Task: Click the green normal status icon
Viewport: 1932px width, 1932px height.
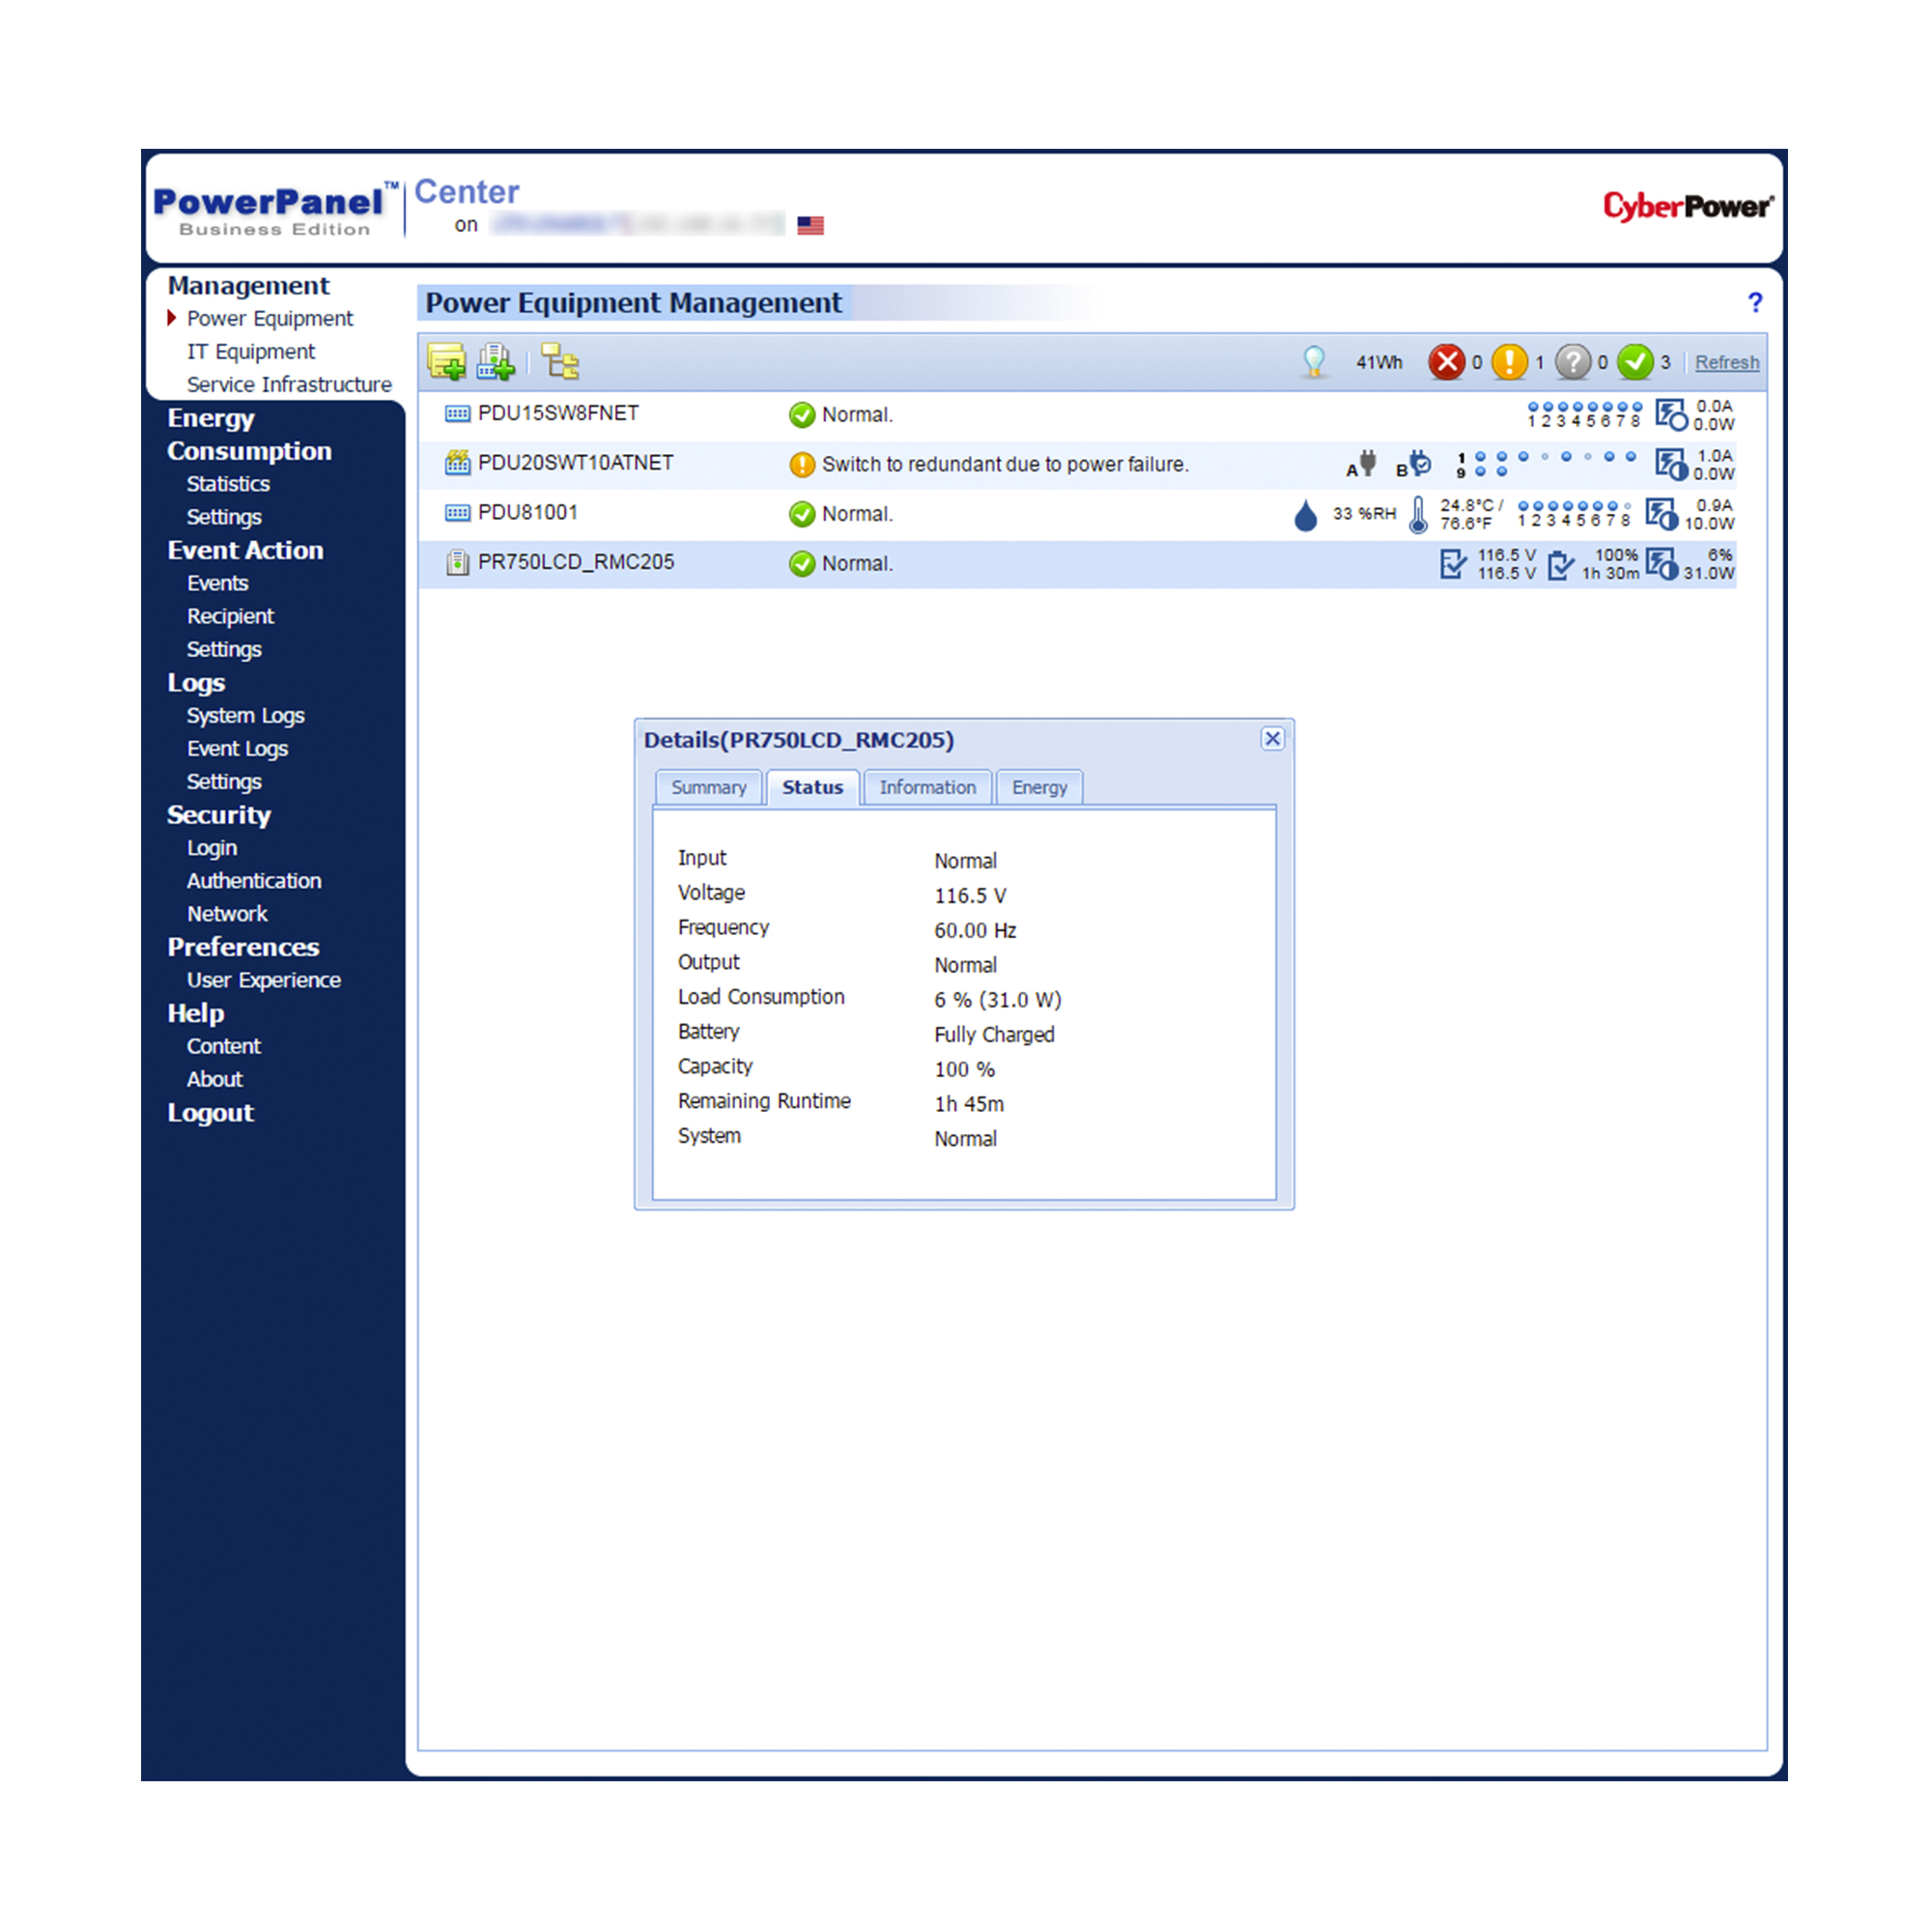Action: [1635, 362]
